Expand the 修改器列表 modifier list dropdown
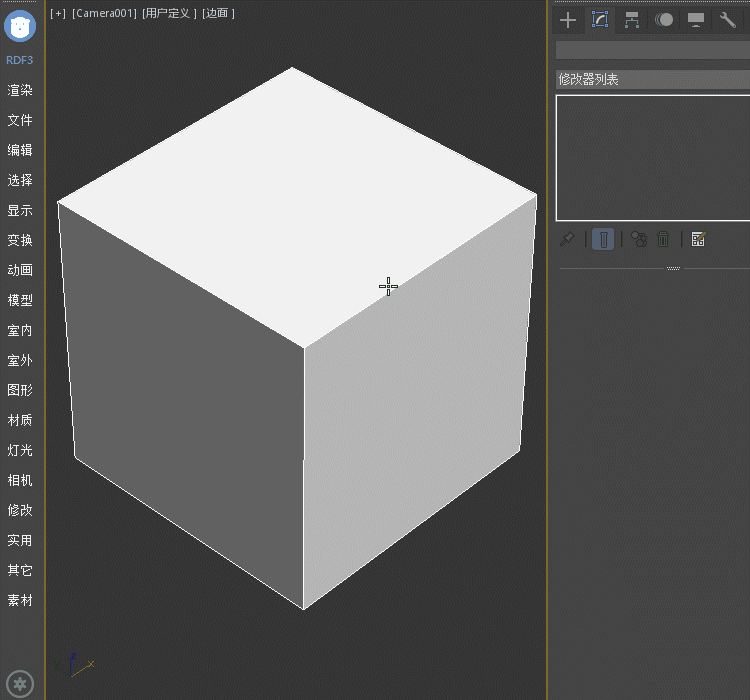The width and height of the screenshot is (750, 700). coord(652,79)
